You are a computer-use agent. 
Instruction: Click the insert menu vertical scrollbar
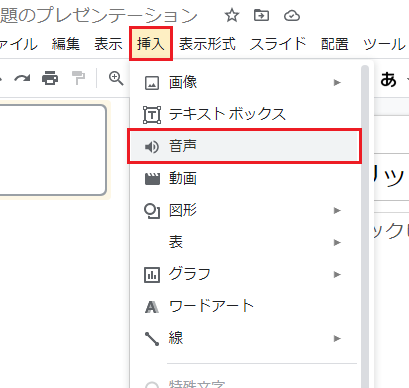[x=365, y=227]
